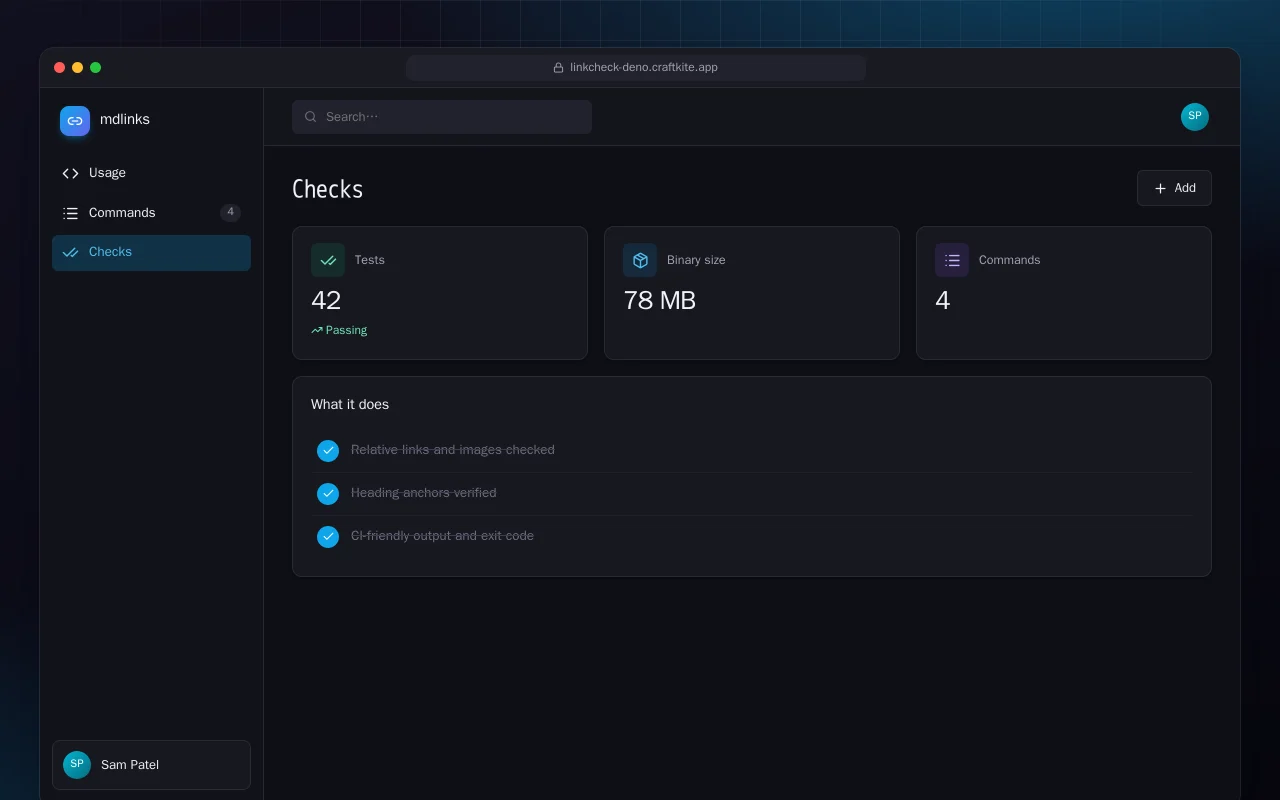This screenshot has height=800, width=1280.
Task: Open the Sam Patel profile card
Action: [151, 765]
